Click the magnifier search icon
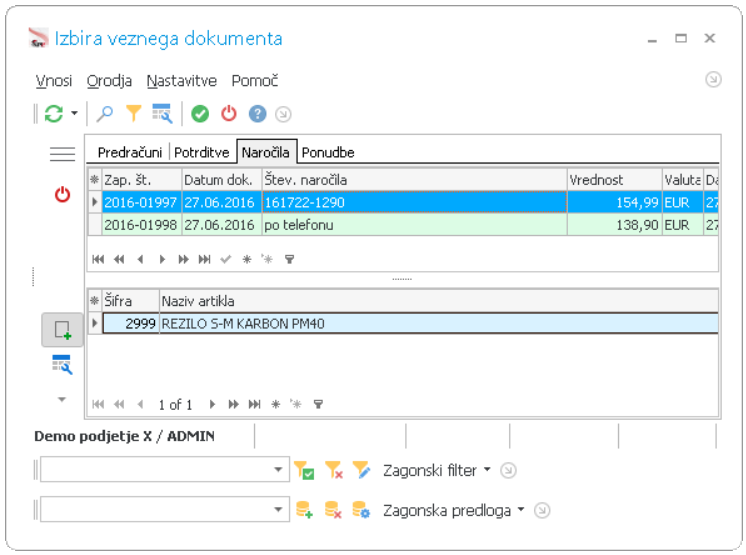746x555 pixels. click(105, 114)
